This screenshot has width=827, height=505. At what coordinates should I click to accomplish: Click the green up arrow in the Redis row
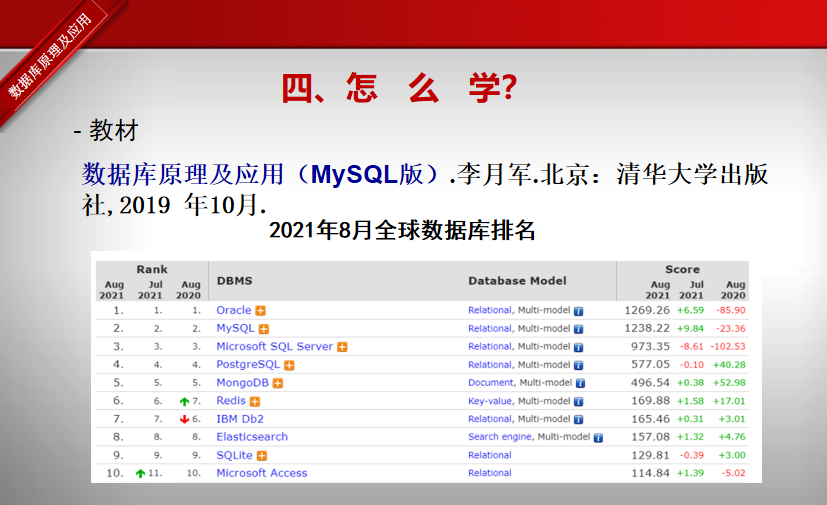(x=184, y=402)
